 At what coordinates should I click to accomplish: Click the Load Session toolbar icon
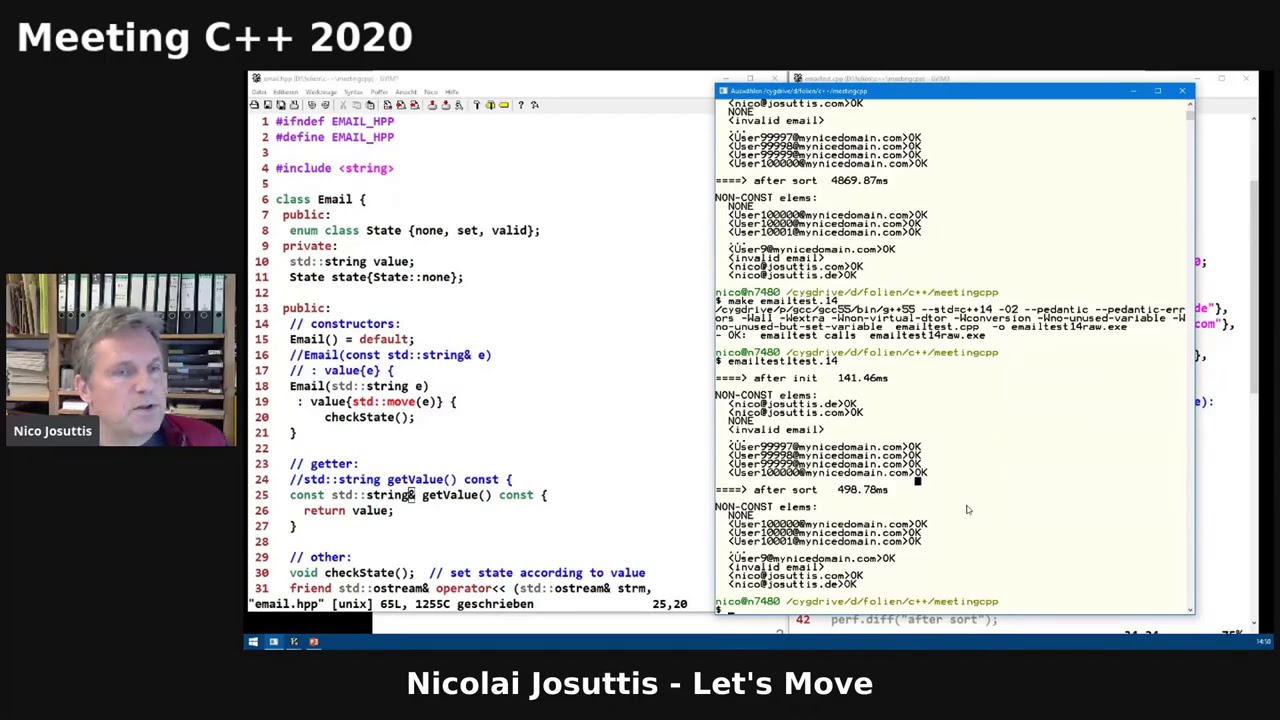coord(432,105)
